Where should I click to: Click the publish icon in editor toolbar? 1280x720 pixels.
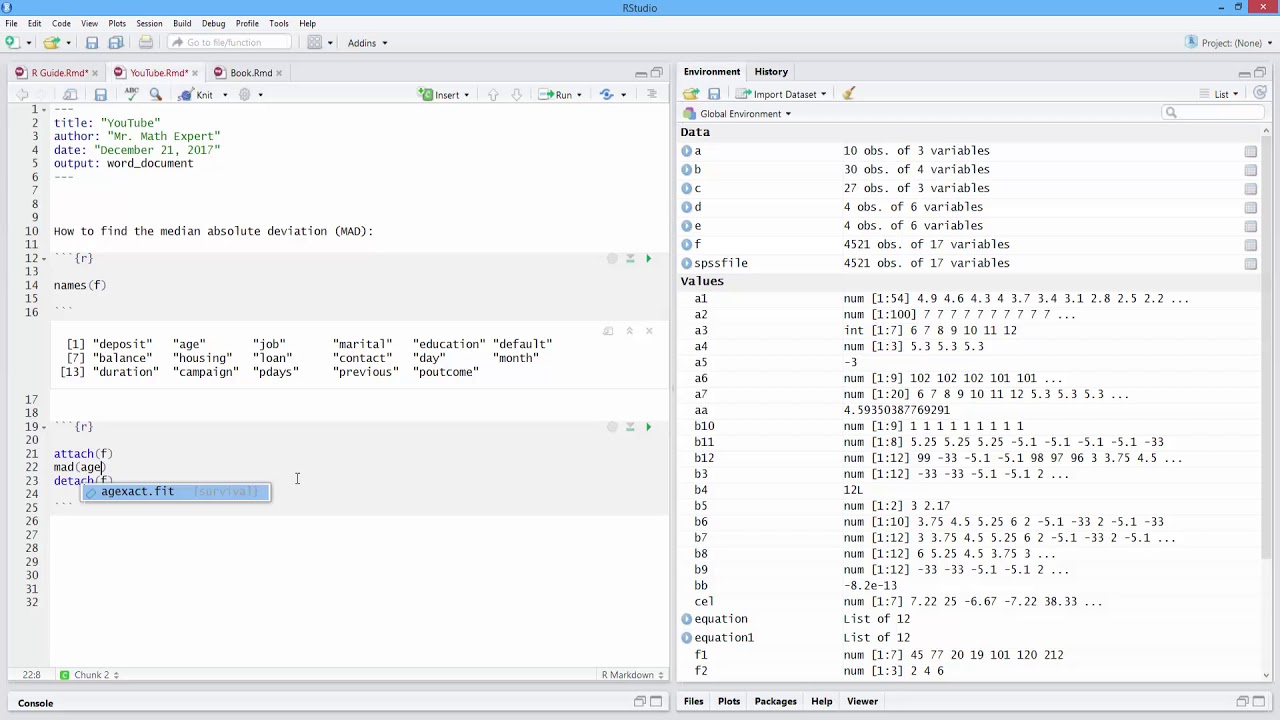tap(607, 94)
